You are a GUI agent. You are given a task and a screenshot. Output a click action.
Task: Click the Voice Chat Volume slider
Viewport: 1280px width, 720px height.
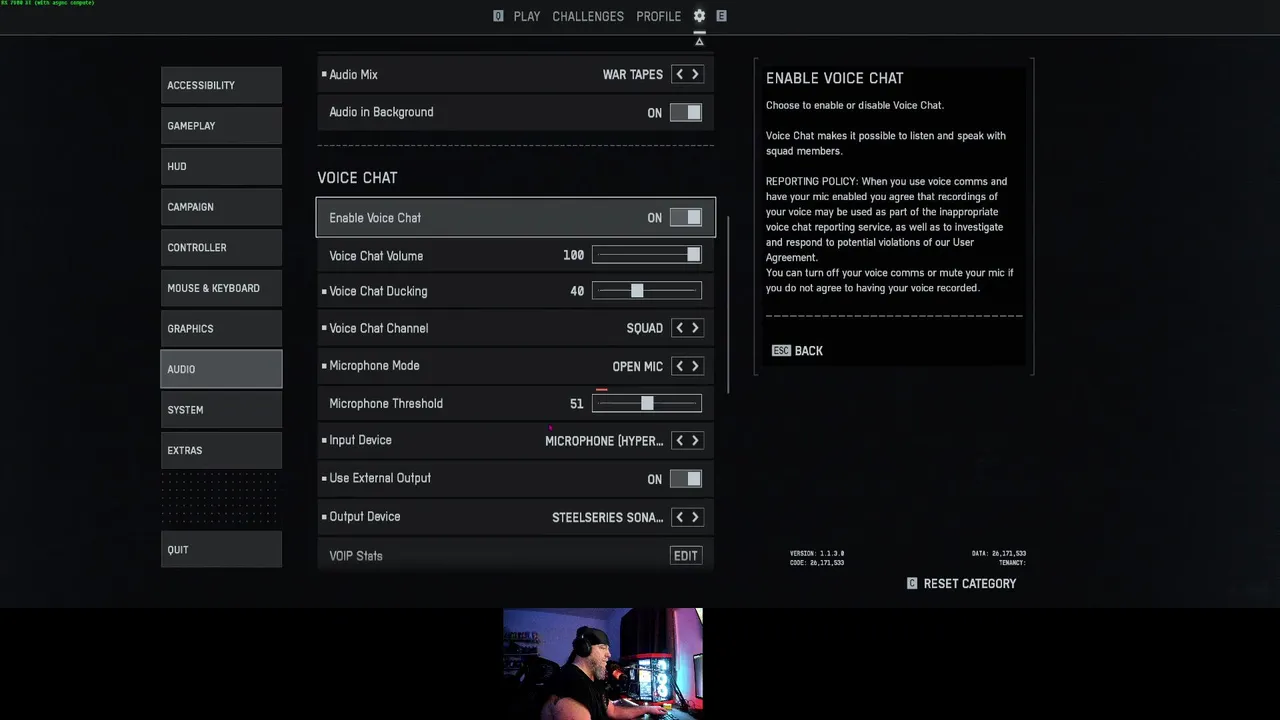pos(647,256)
